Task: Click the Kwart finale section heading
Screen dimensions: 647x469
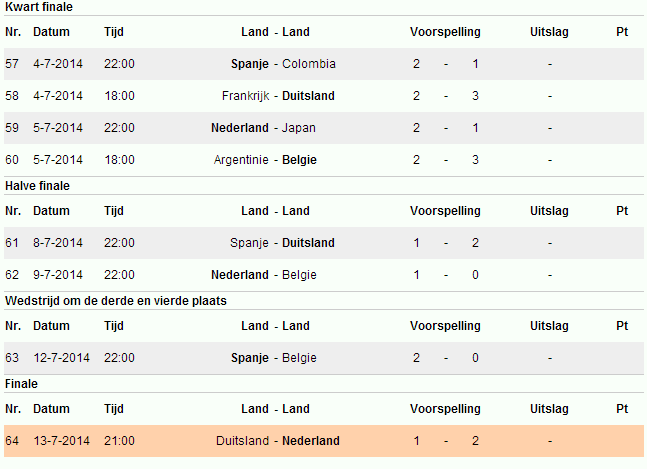Action: point(39,7)
